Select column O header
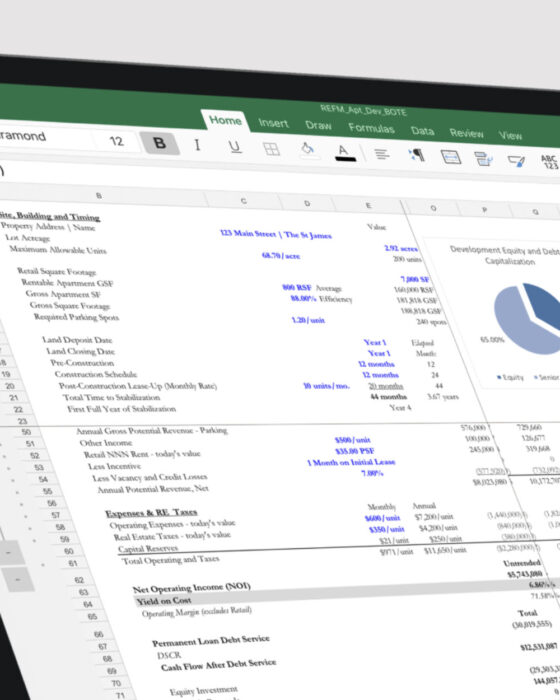This screenshot has width=560, height=700. (x=433, y=208)
